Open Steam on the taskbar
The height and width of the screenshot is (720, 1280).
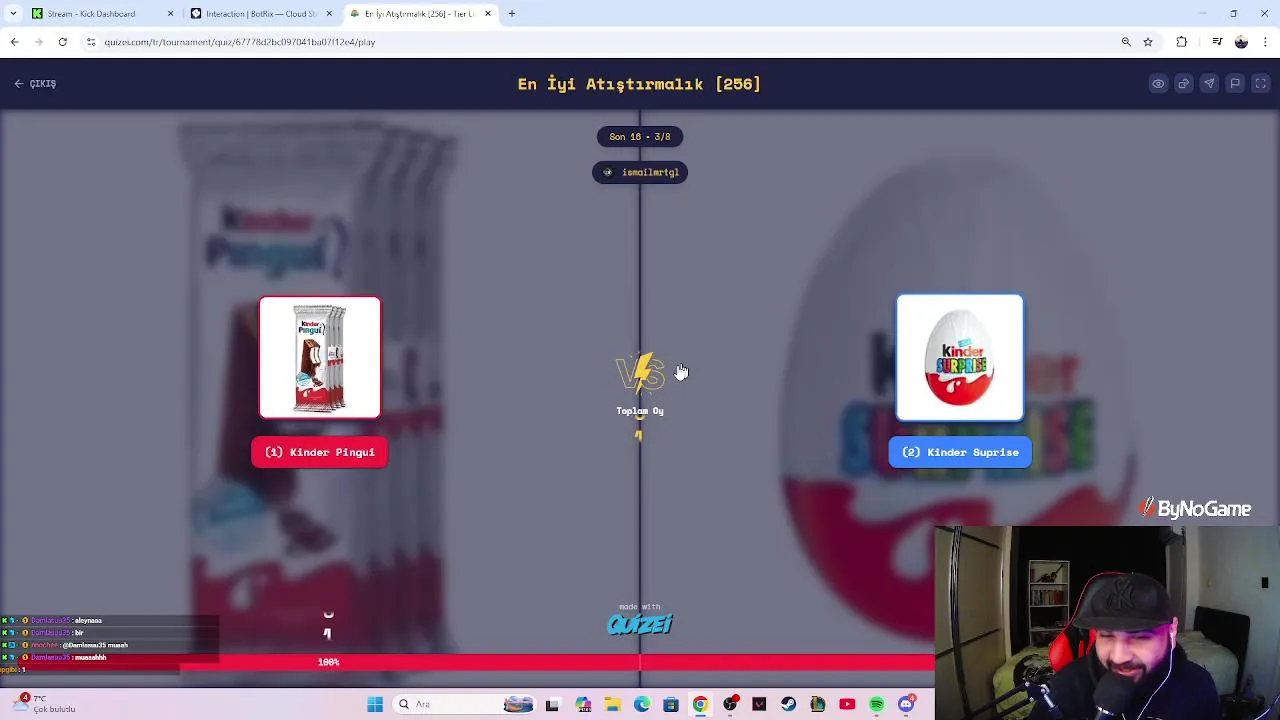tap(788, 704)
